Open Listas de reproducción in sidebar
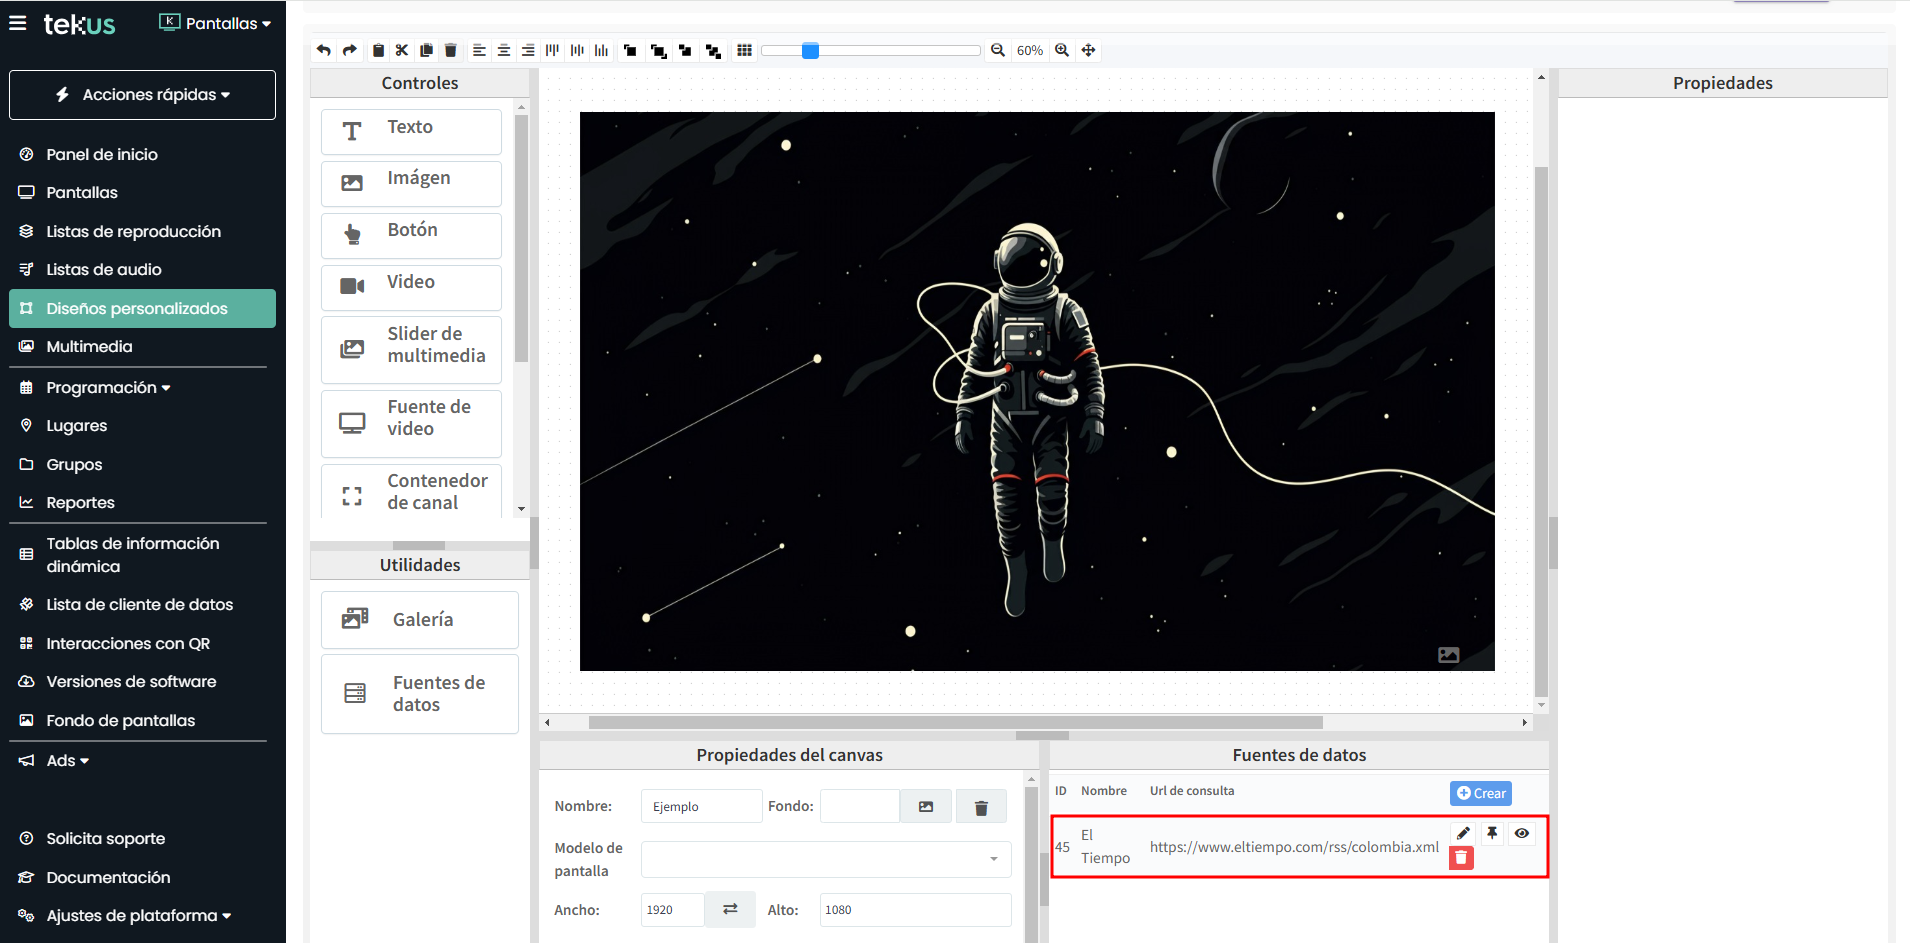 (x=133, y=231)
